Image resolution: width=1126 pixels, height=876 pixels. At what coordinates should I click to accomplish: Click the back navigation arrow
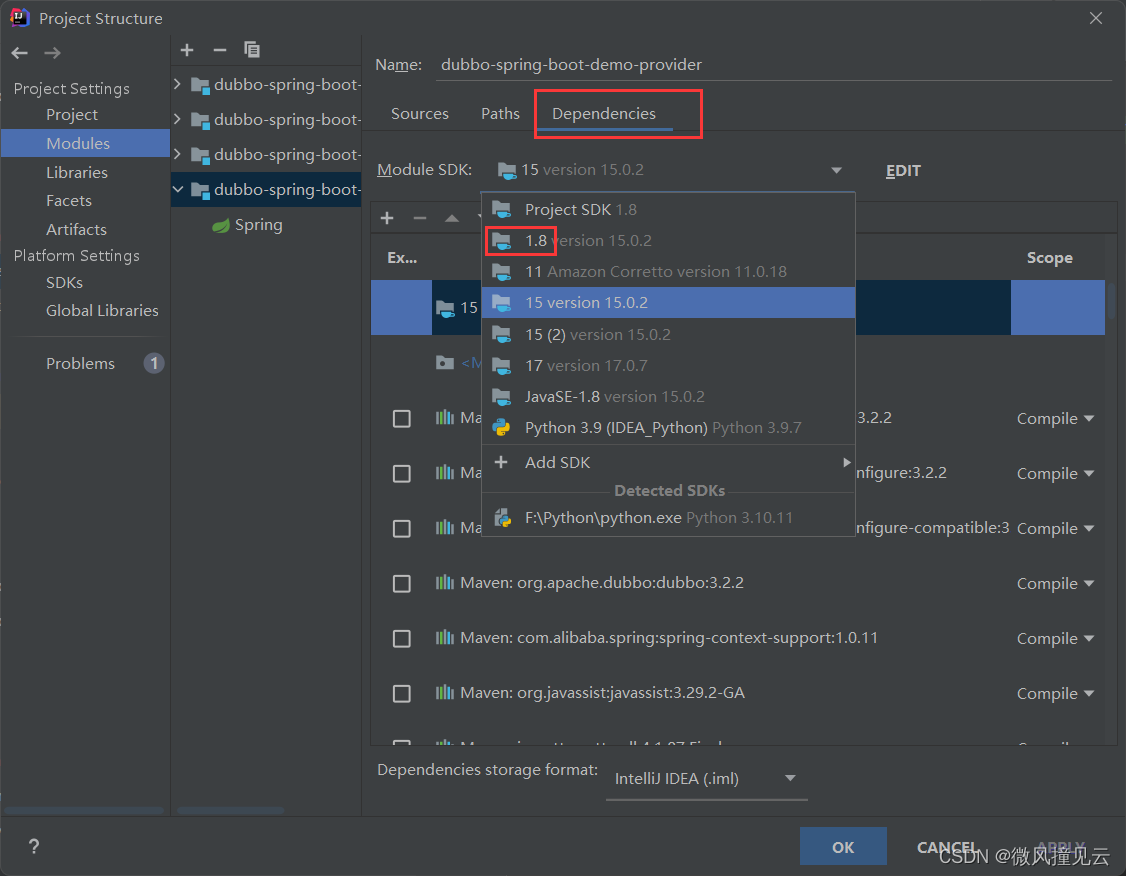point(19,53)
